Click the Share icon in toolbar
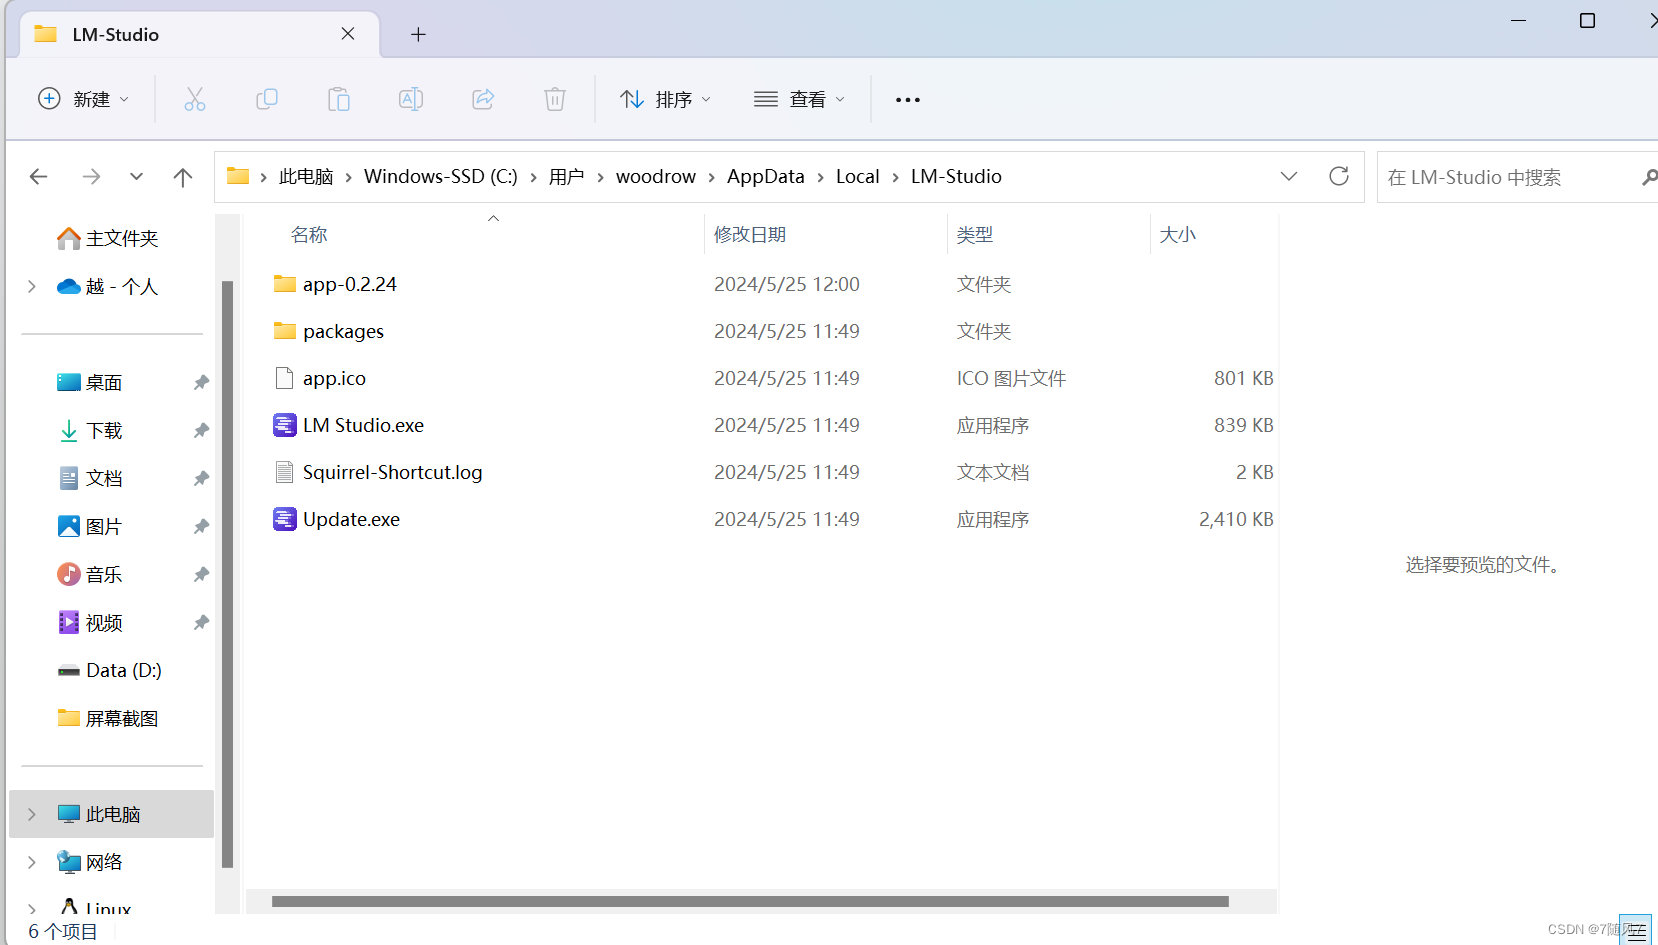 click(483, 99)
